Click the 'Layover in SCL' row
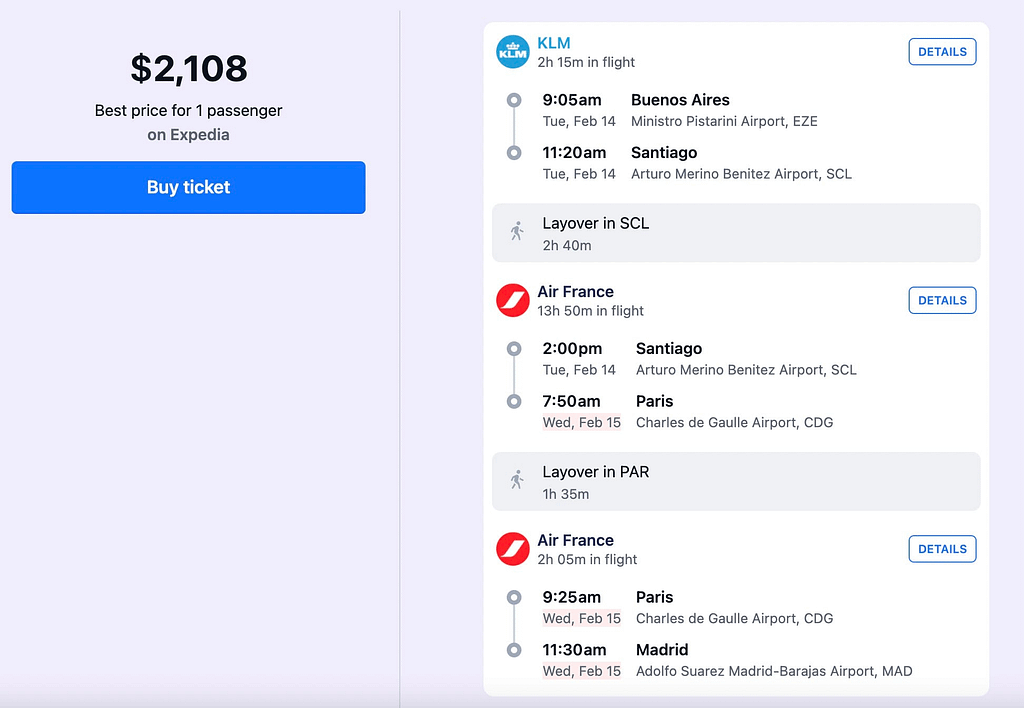The image size is (1024, 708). click(736, 233)
